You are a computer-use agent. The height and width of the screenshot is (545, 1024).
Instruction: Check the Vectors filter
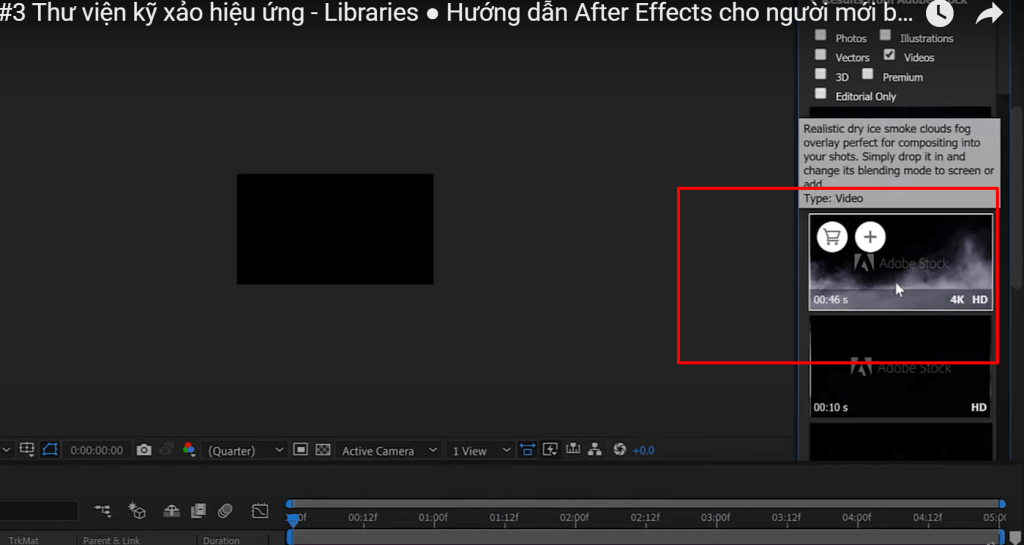pyautogui.click(x=821, y=55)
